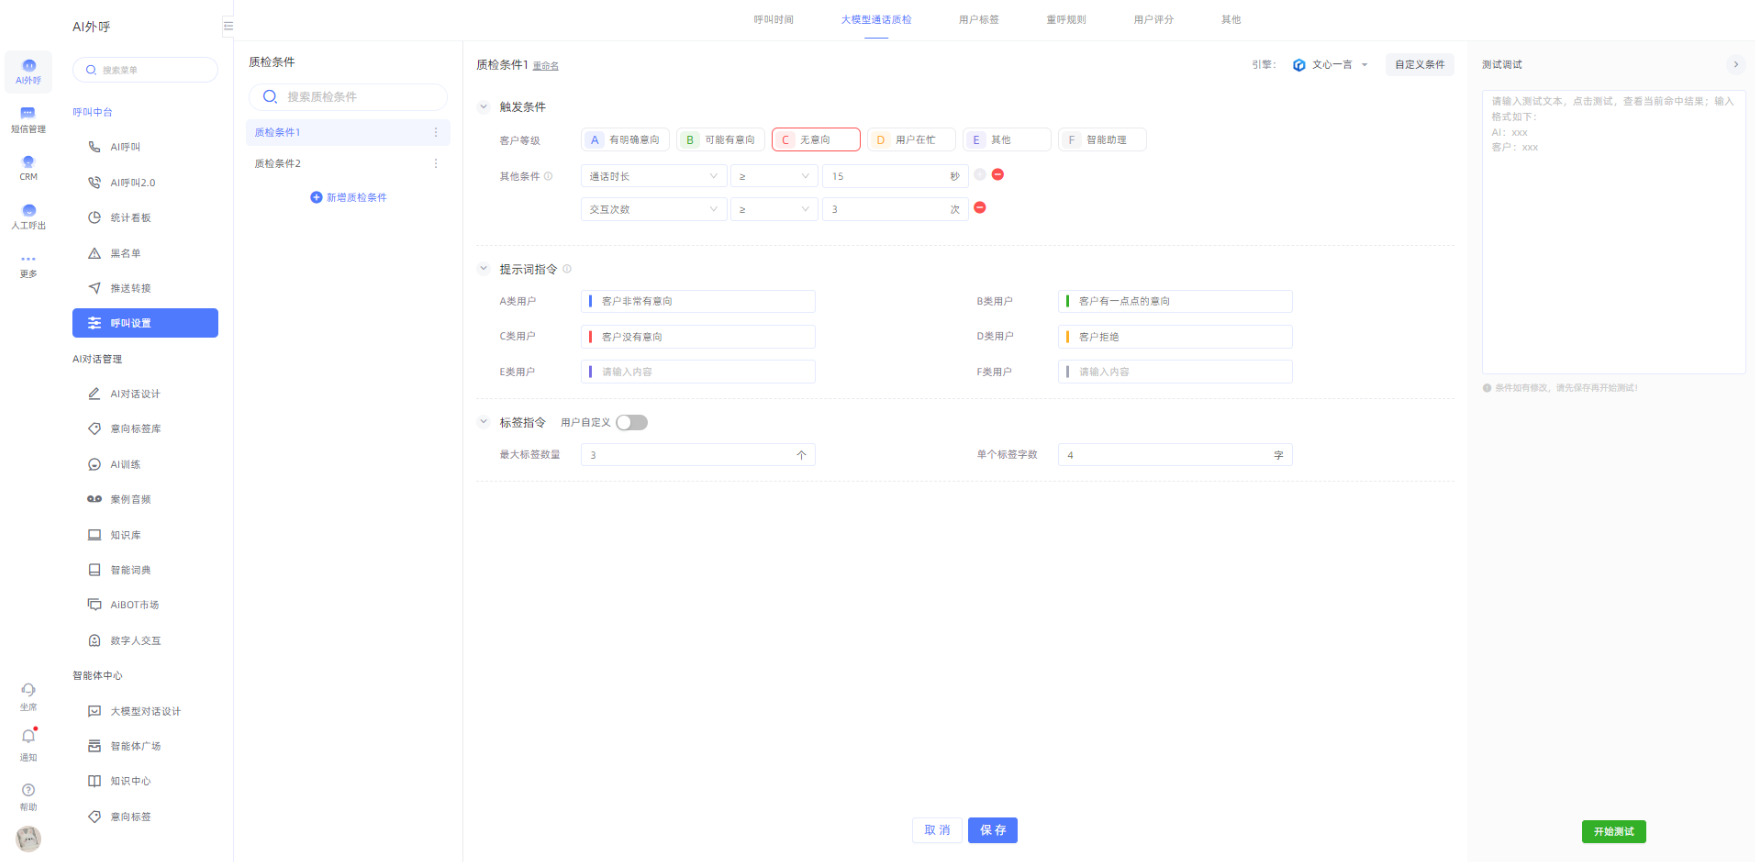Click 新增质检条件 to add condition

coord(348,198)
